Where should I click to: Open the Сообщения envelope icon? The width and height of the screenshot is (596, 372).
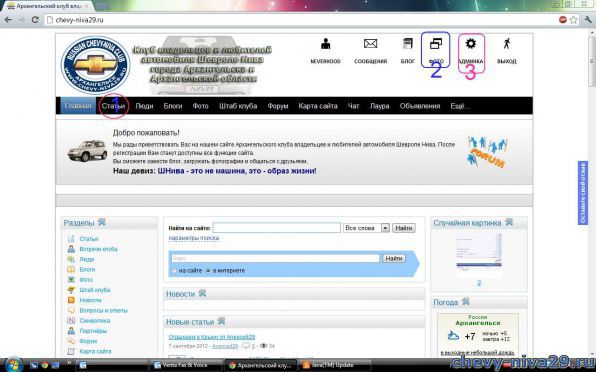(x=370, y=44)
